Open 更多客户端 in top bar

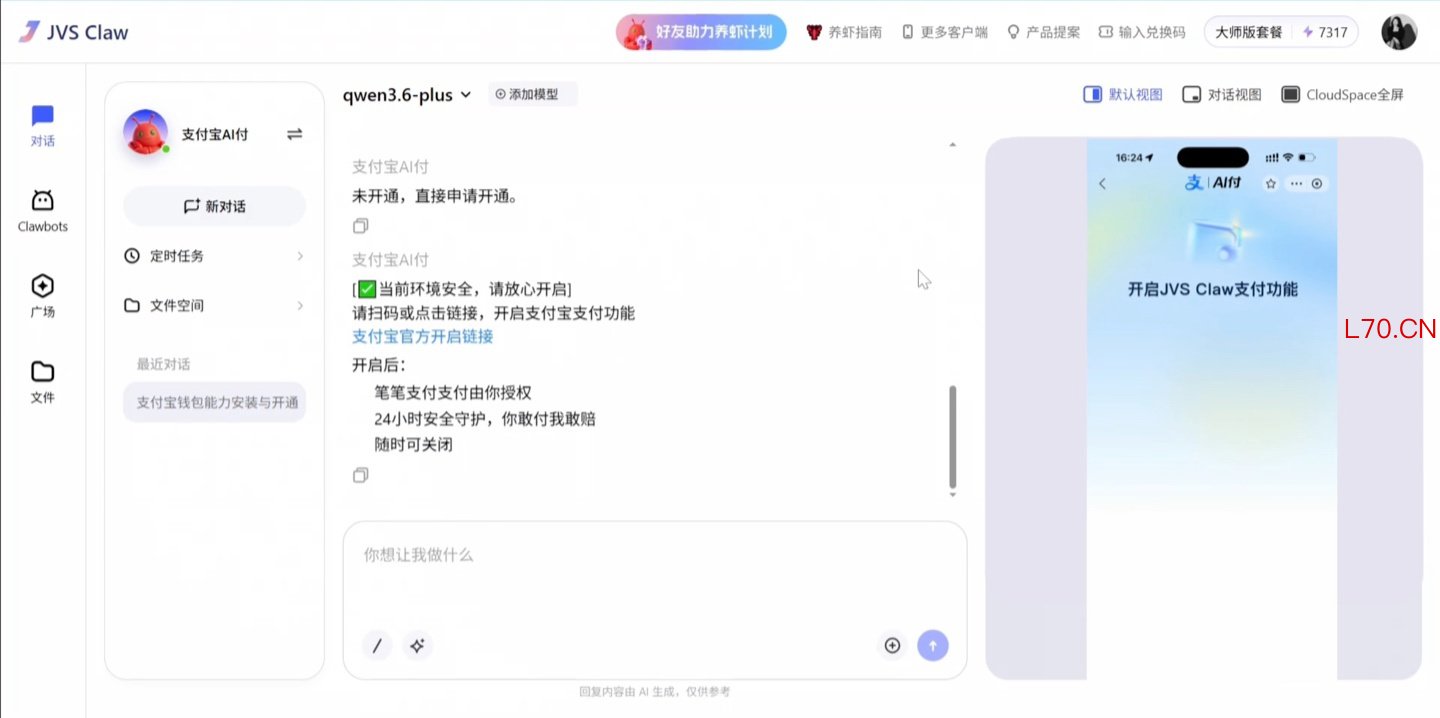945,32
